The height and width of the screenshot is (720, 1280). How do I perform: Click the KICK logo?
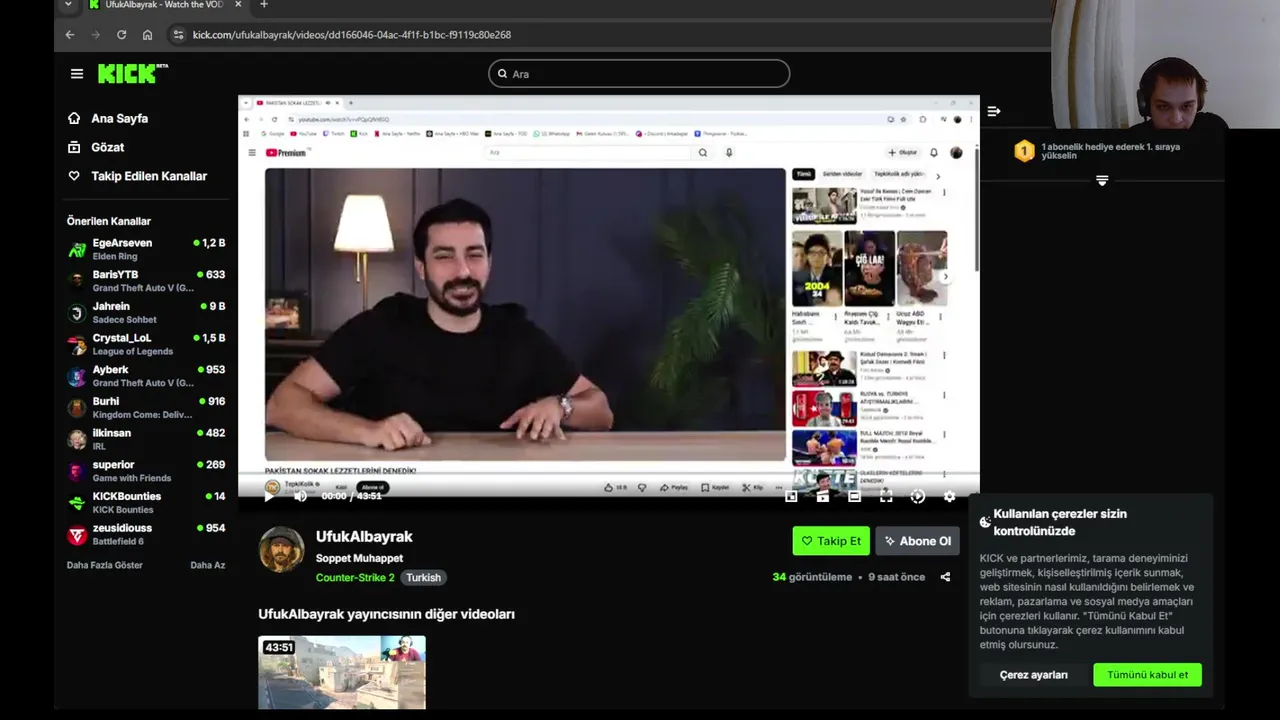[x=132, y=73]
